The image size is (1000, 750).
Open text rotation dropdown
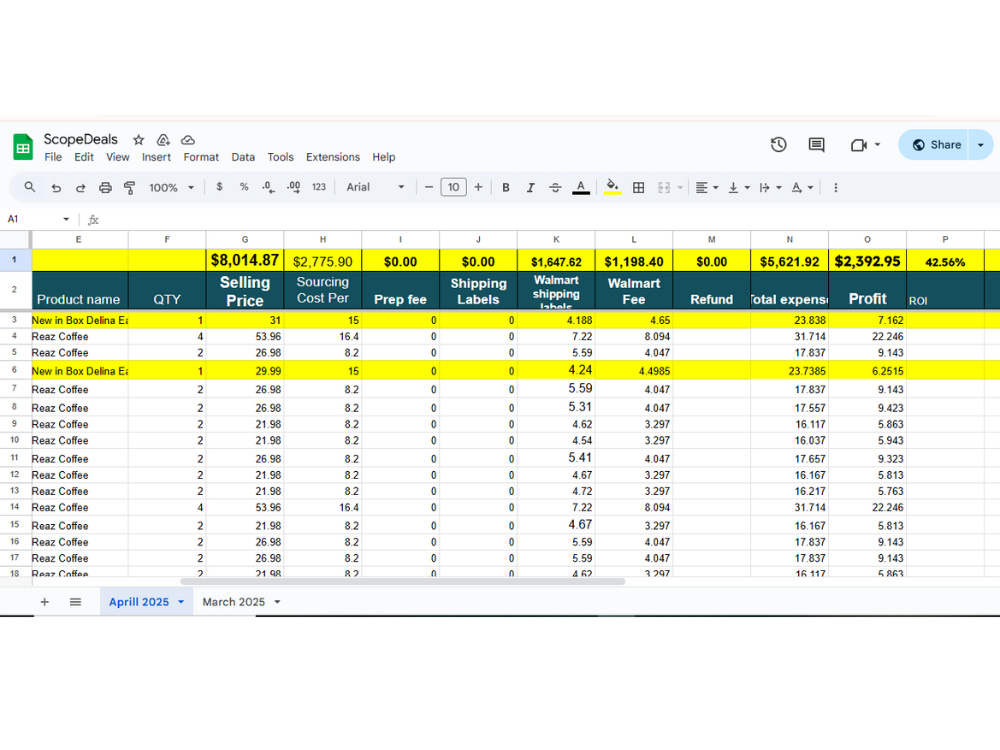click(802, 188)
